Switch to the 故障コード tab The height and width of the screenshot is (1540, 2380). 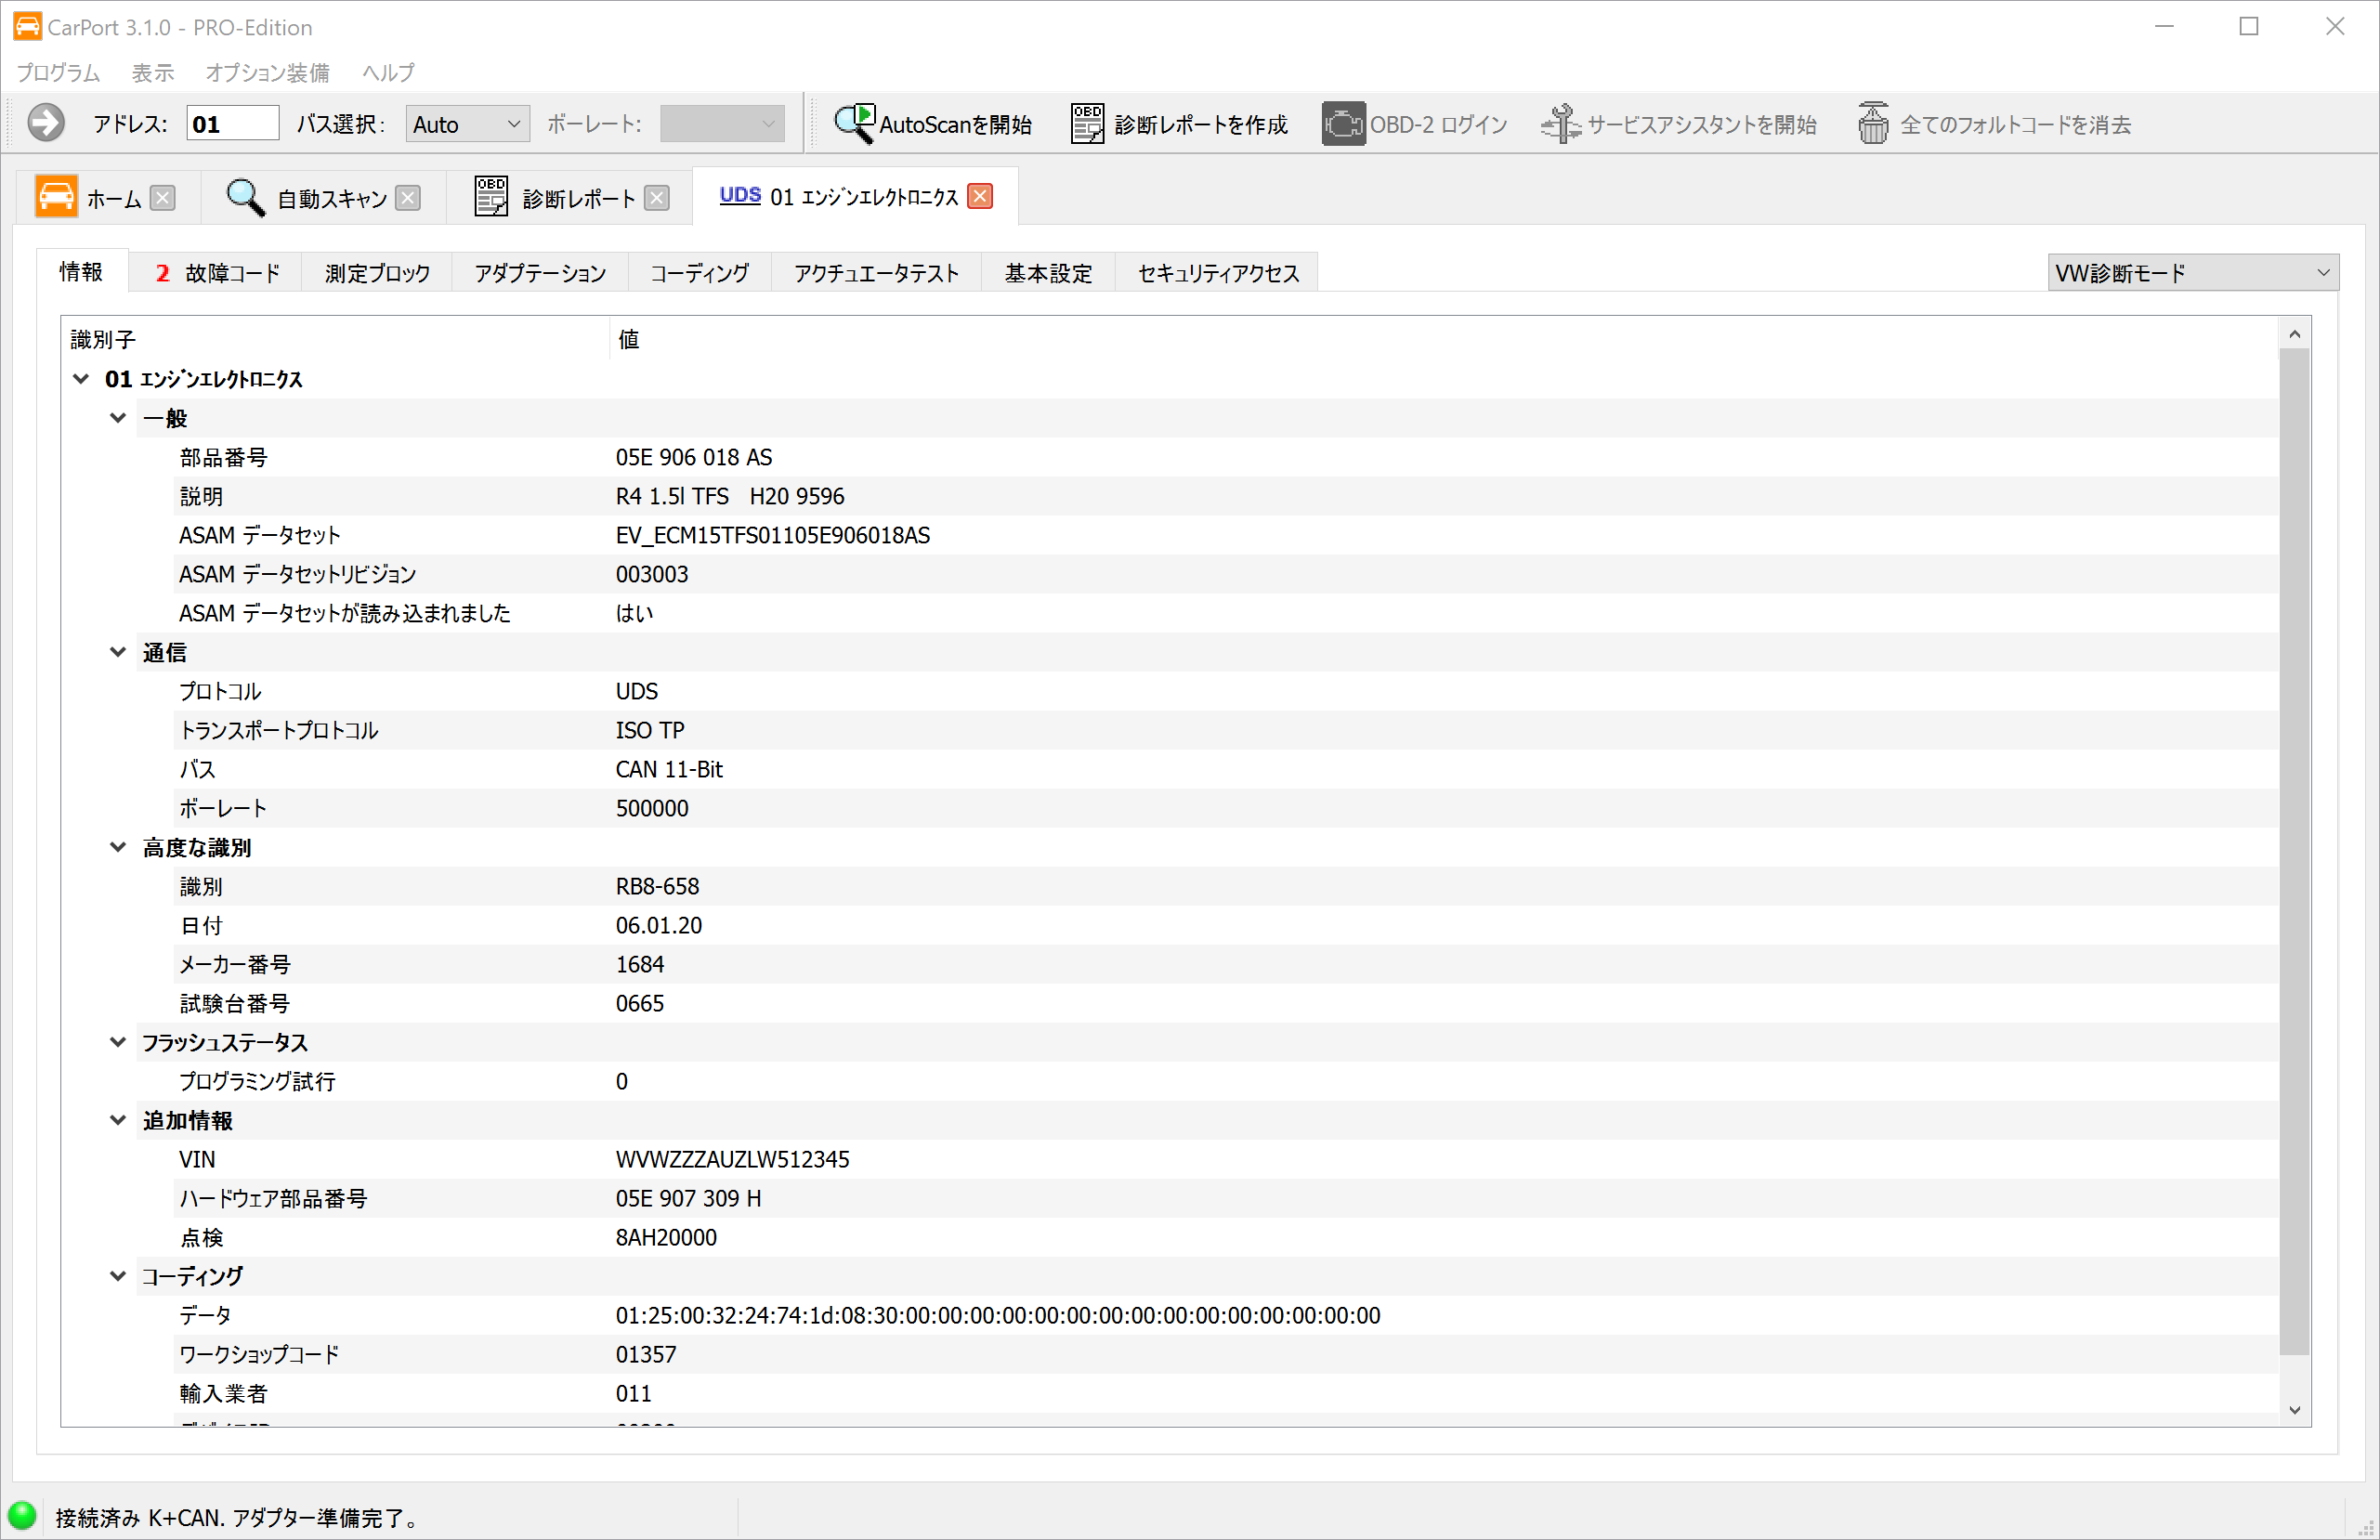217,273
